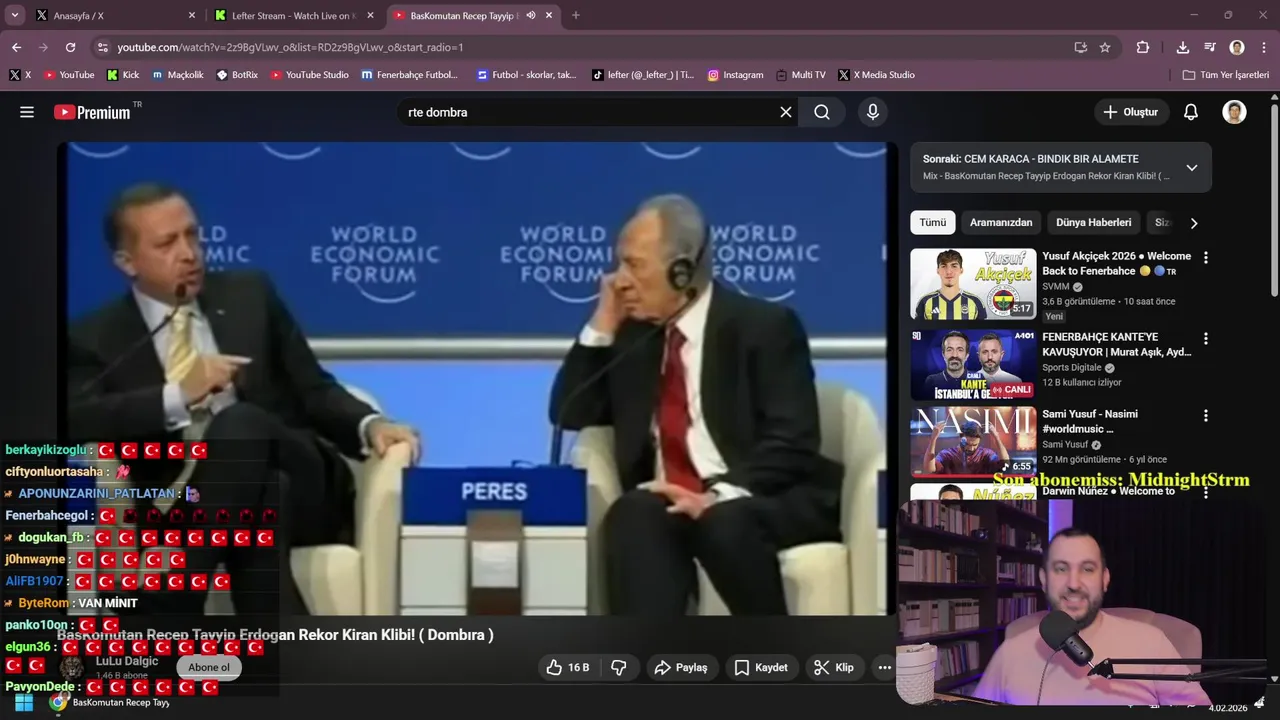
Task: Show more filter chips with right arrow
Action: tap(1193, 223)
